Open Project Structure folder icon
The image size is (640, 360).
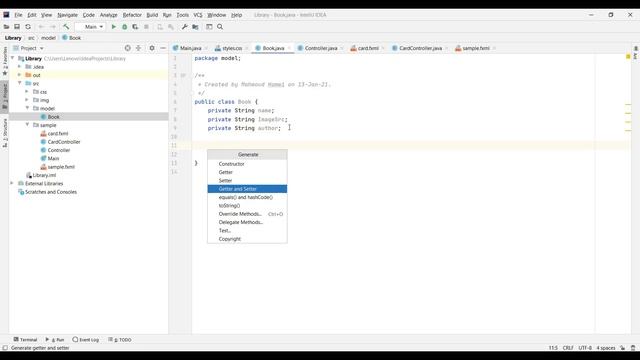coord(195,27)
